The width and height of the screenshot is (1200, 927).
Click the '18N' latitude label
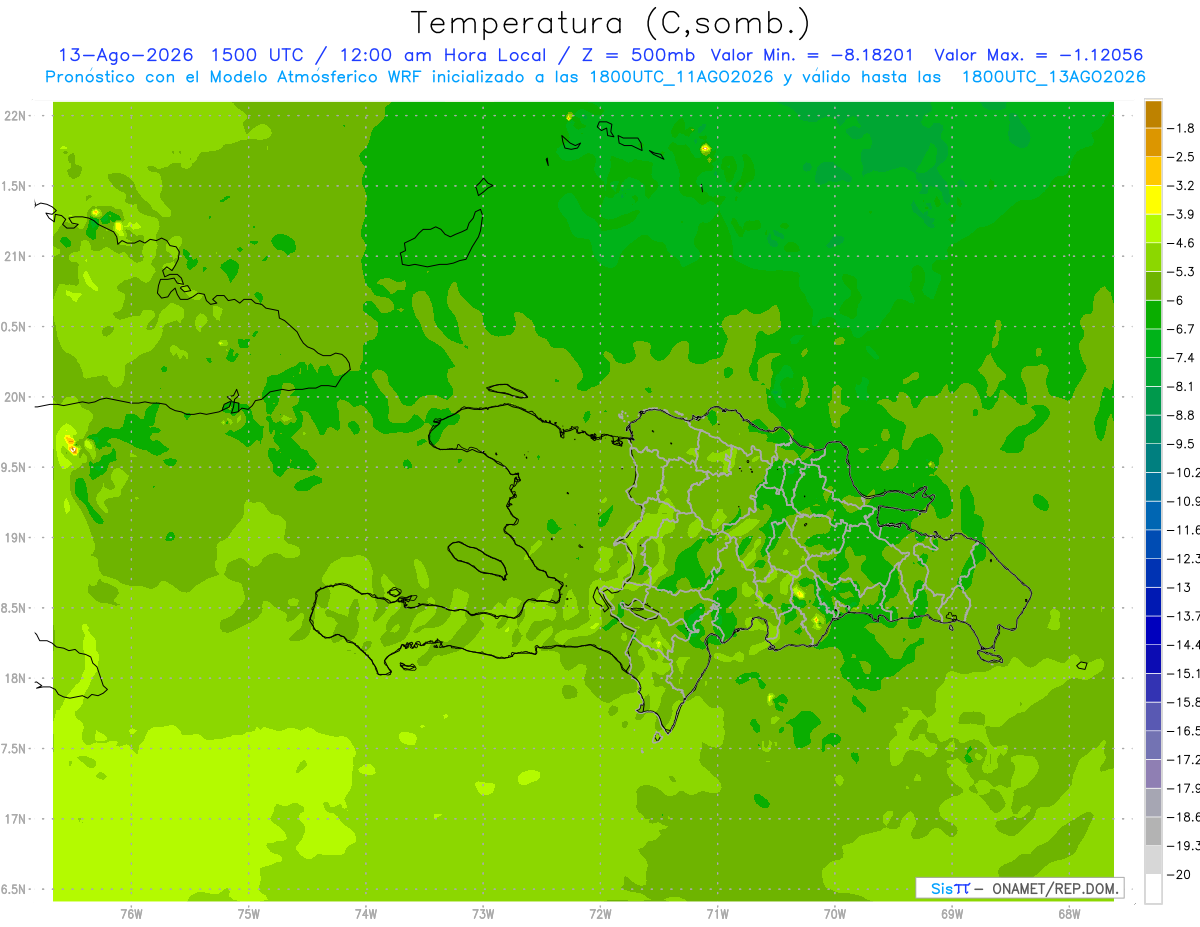pyautogui.click(x=15, y=679)
